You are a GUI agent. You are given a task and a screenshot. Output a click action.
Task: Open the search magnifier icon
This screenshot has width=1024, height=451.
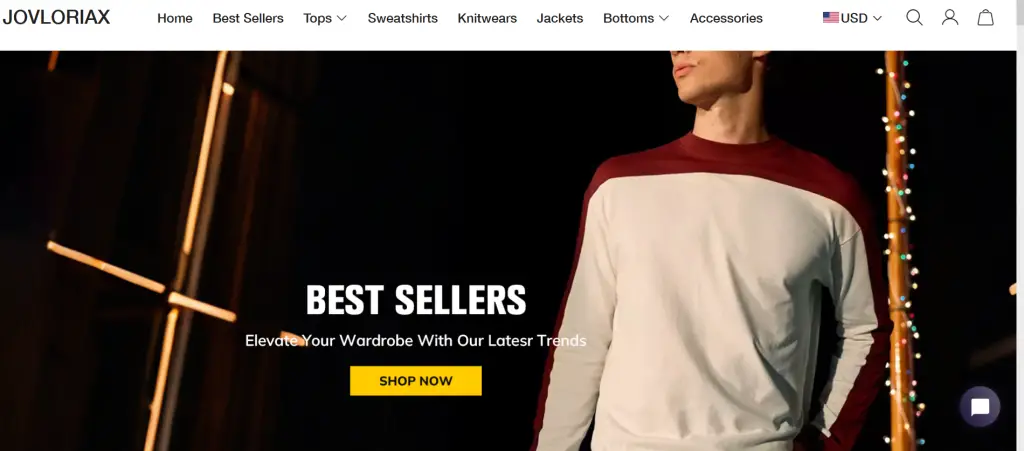coord(914,18)
